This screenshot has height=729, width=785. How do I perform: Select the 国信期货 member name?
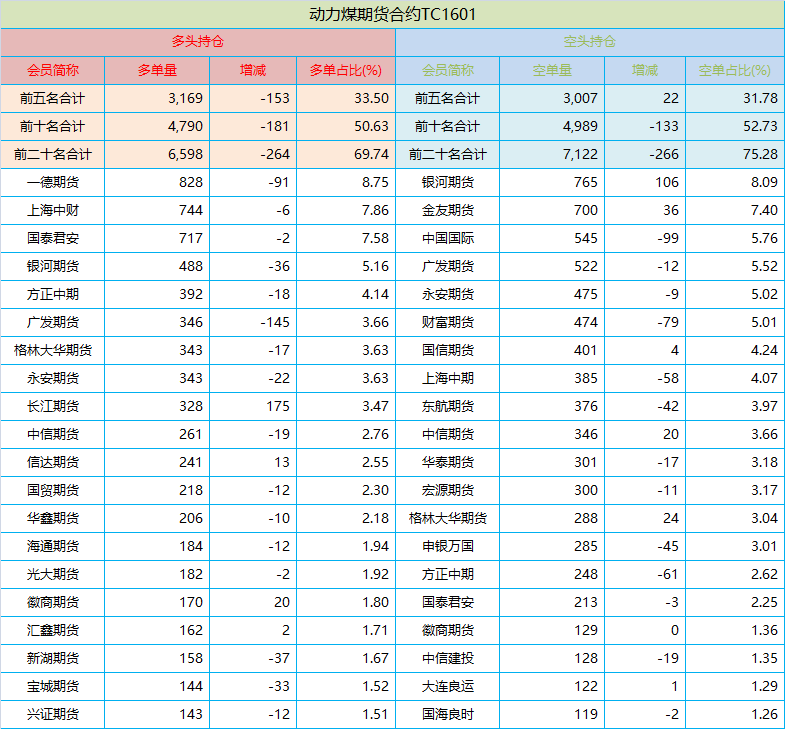(448, 350)
